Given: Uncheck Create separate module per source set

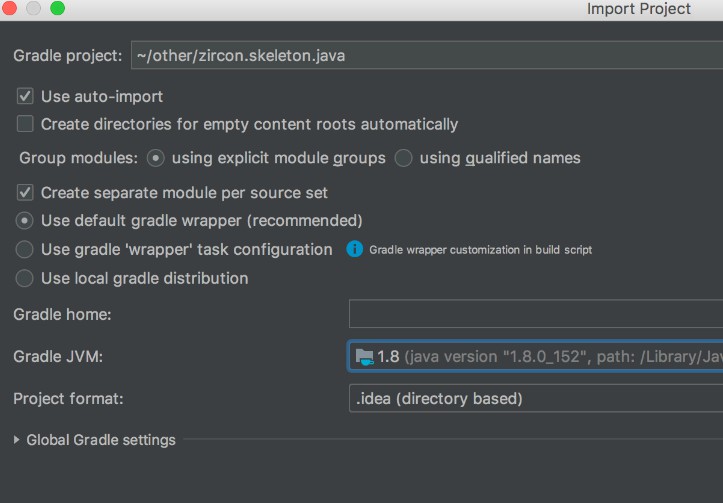Looking at the screenshot, I should (25, 192).
